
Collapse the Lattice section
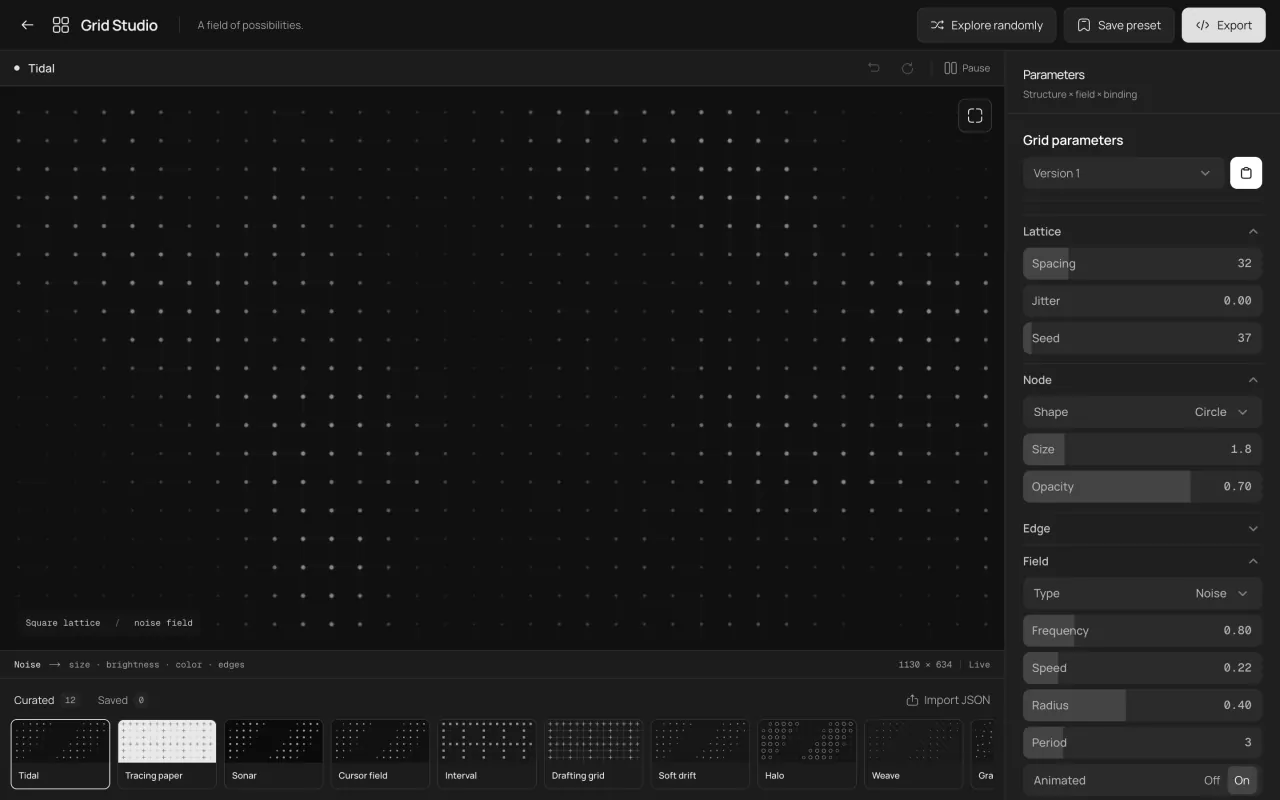coord(1142,231)
